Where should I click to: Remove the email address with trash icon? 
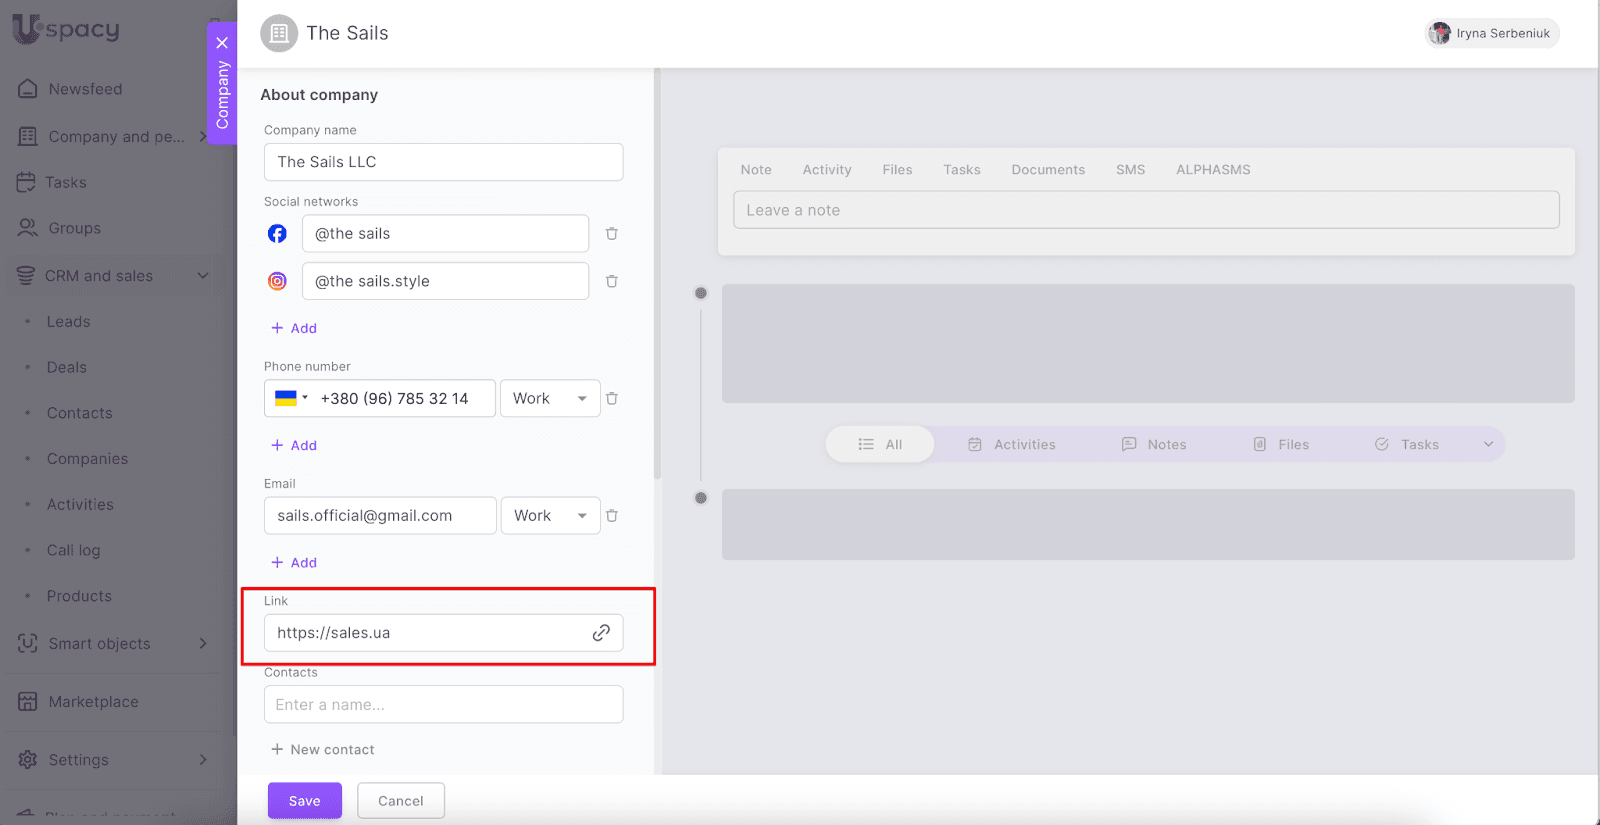(612, 516)
